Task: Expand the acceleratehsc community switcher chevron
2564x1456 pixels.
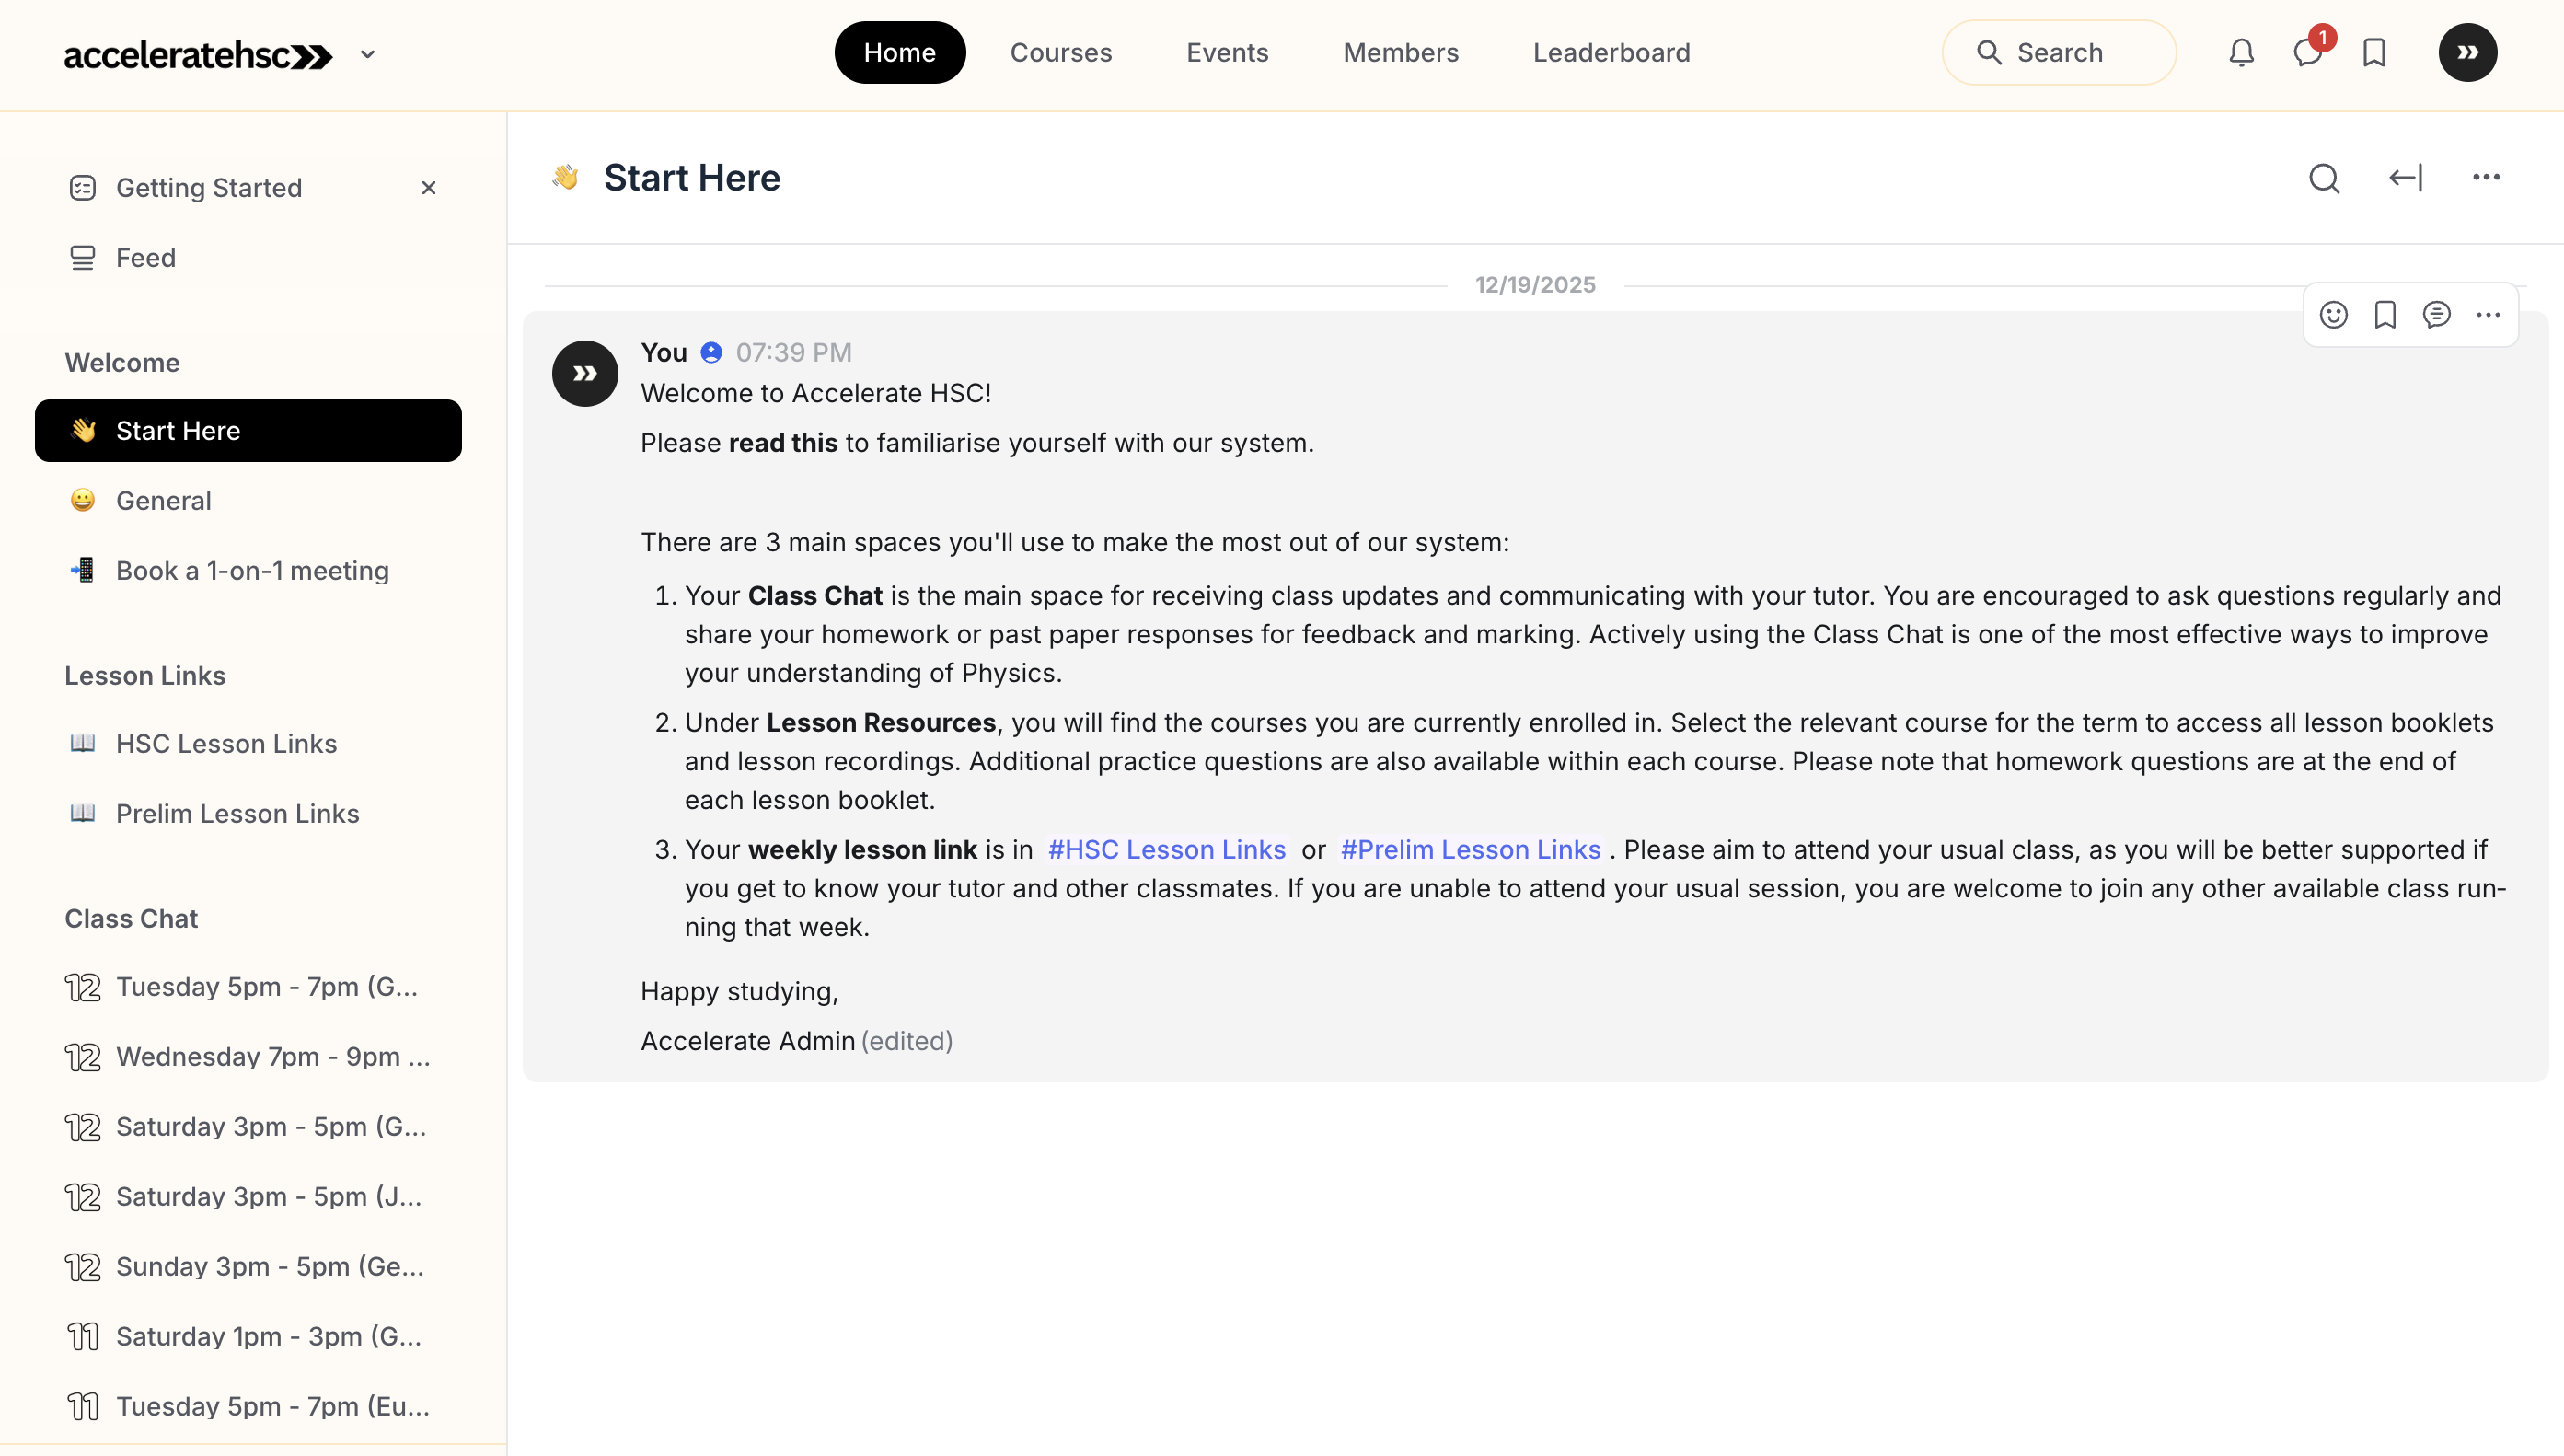Action: coord(367,54)
